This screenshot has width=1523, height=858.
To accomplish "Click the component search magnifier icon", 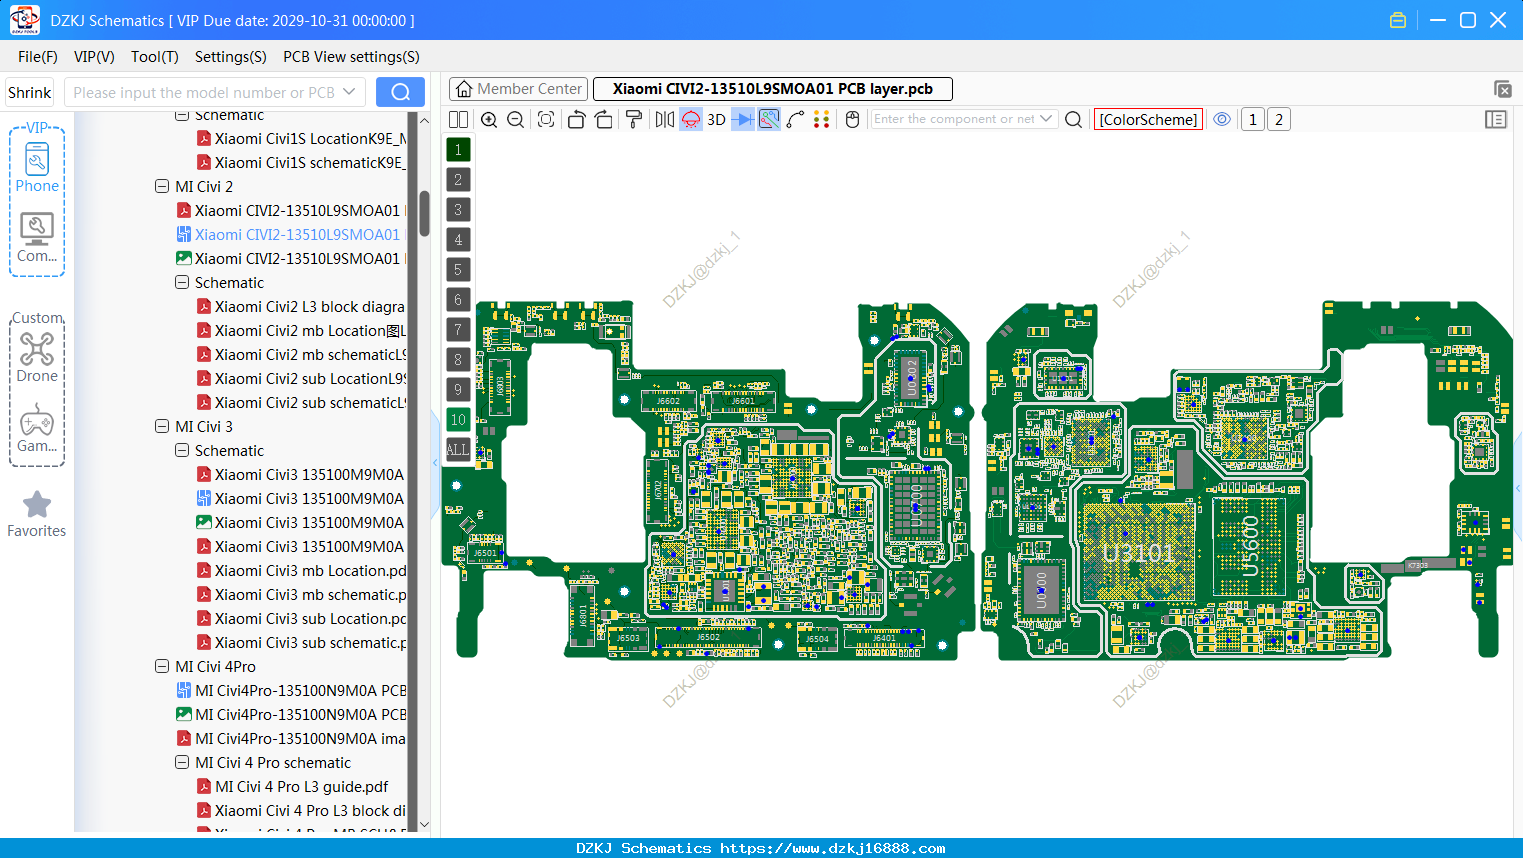I will pos(1074,120).
